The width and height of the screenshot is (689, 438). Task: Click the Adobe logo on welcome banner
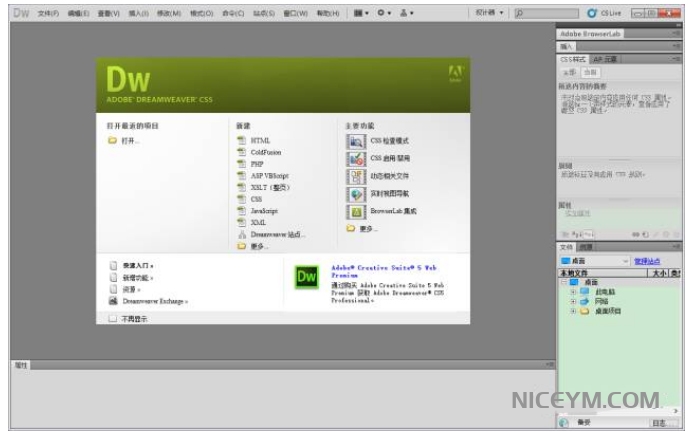[x=455, y=73]
